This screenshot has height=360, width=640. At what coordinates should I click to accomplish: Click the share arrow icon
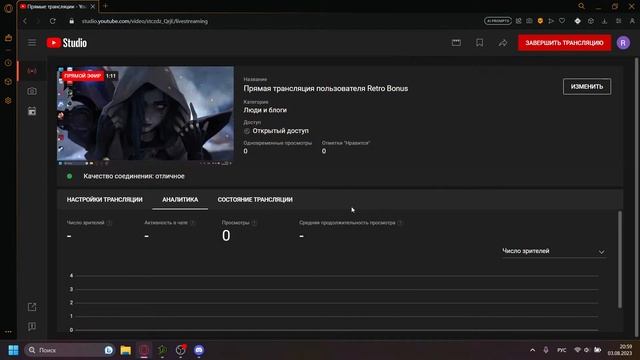tap(503, 42)
